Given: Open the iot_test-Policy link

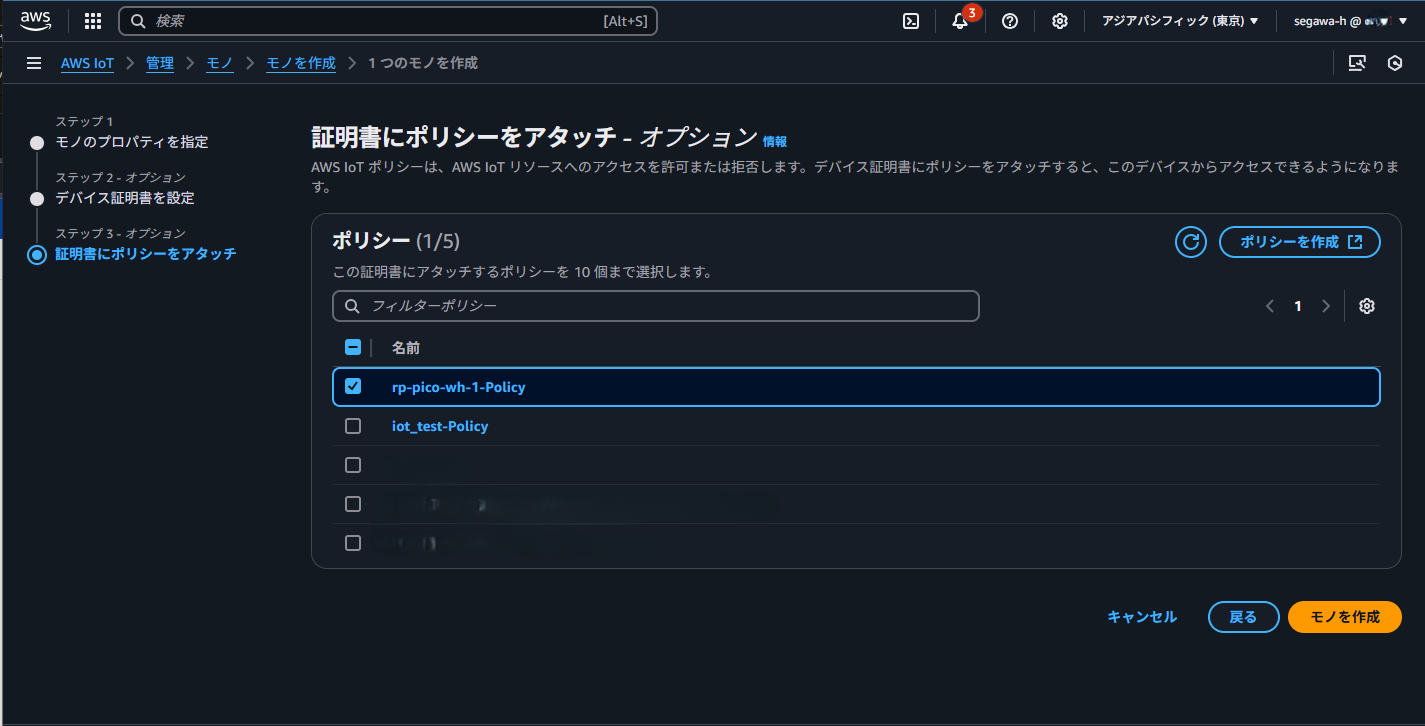Looking at the screenshot, I should click(440, 426).
